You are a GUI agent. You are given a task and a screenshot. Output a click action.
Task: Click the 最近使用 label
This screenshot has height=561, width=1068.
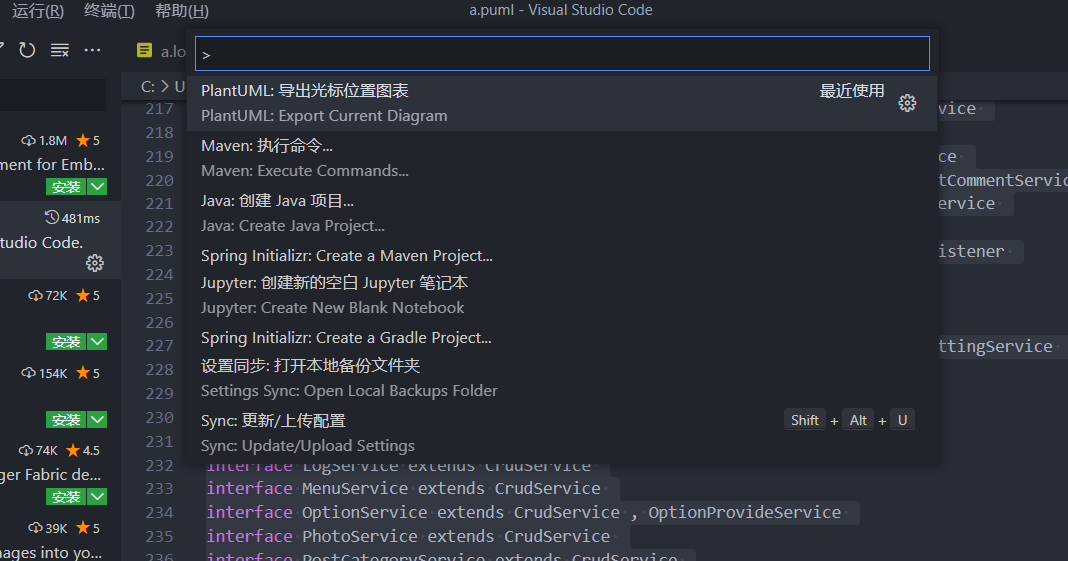pos(852,91)
